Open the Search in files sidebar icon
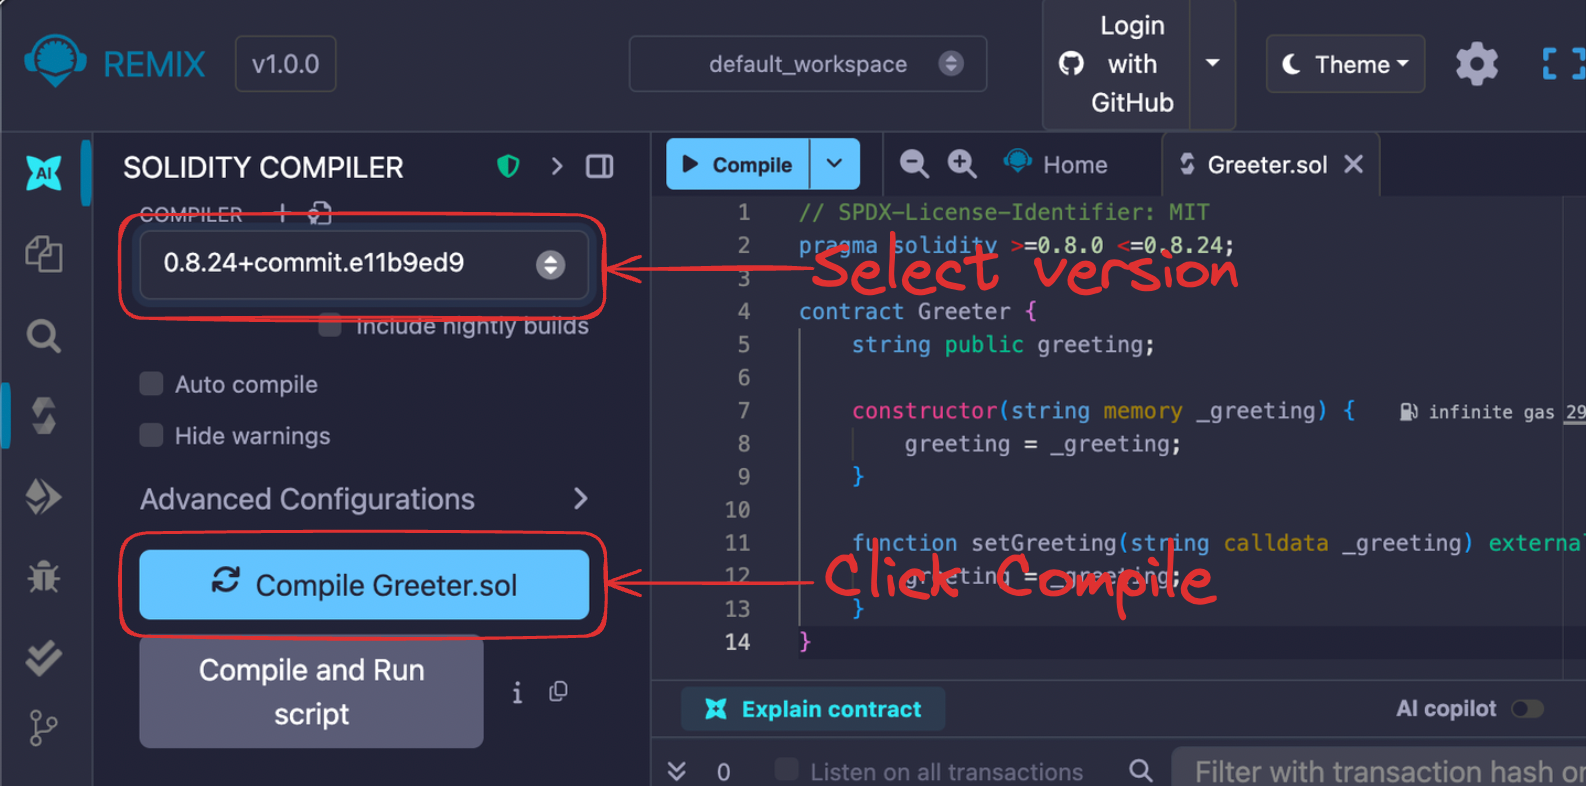Viewport: 1586px width, 786px height. (x=43, y=336)
